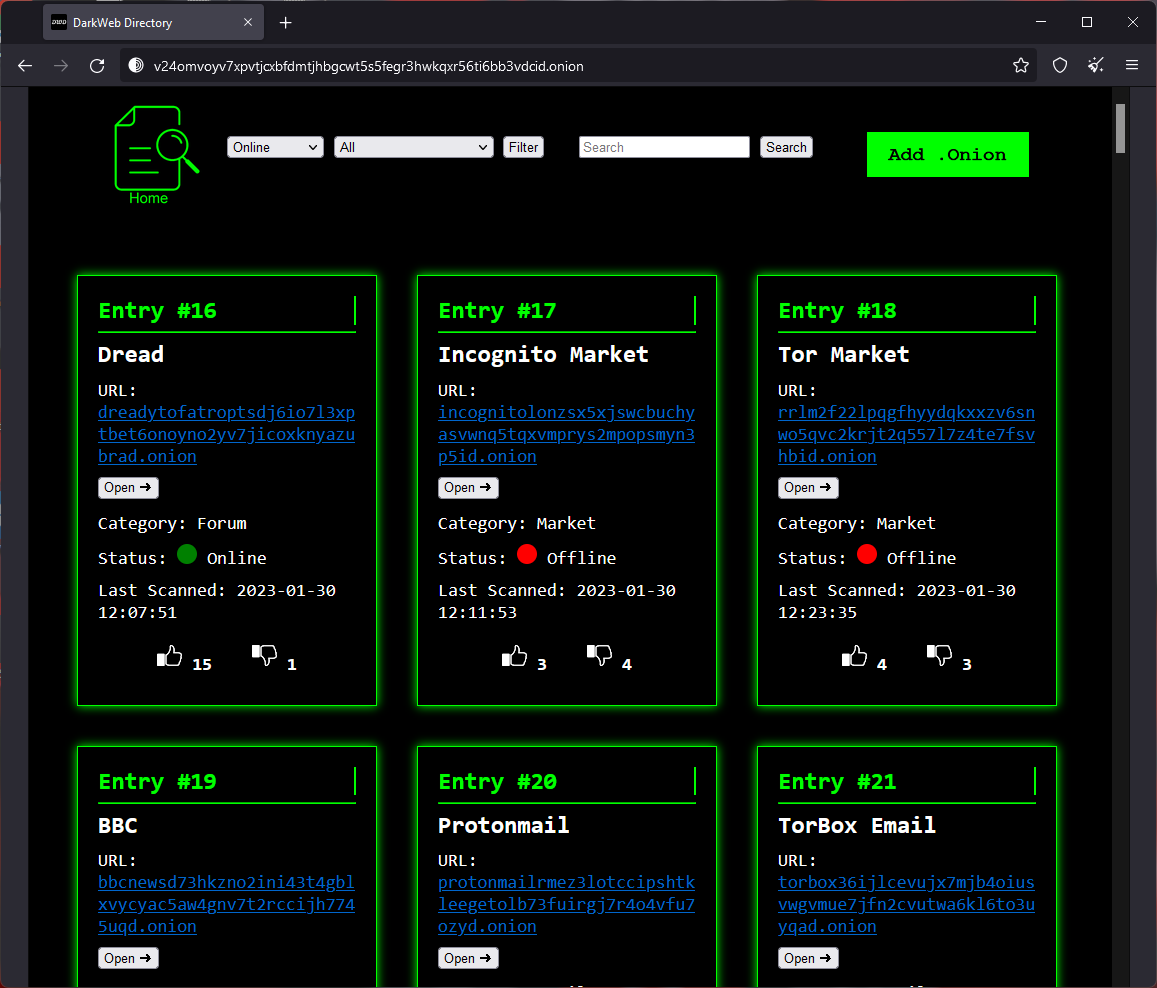This screenshot has width=1157, height=988.
Task: Bookmark this page with star icon
Action: 1020,66
